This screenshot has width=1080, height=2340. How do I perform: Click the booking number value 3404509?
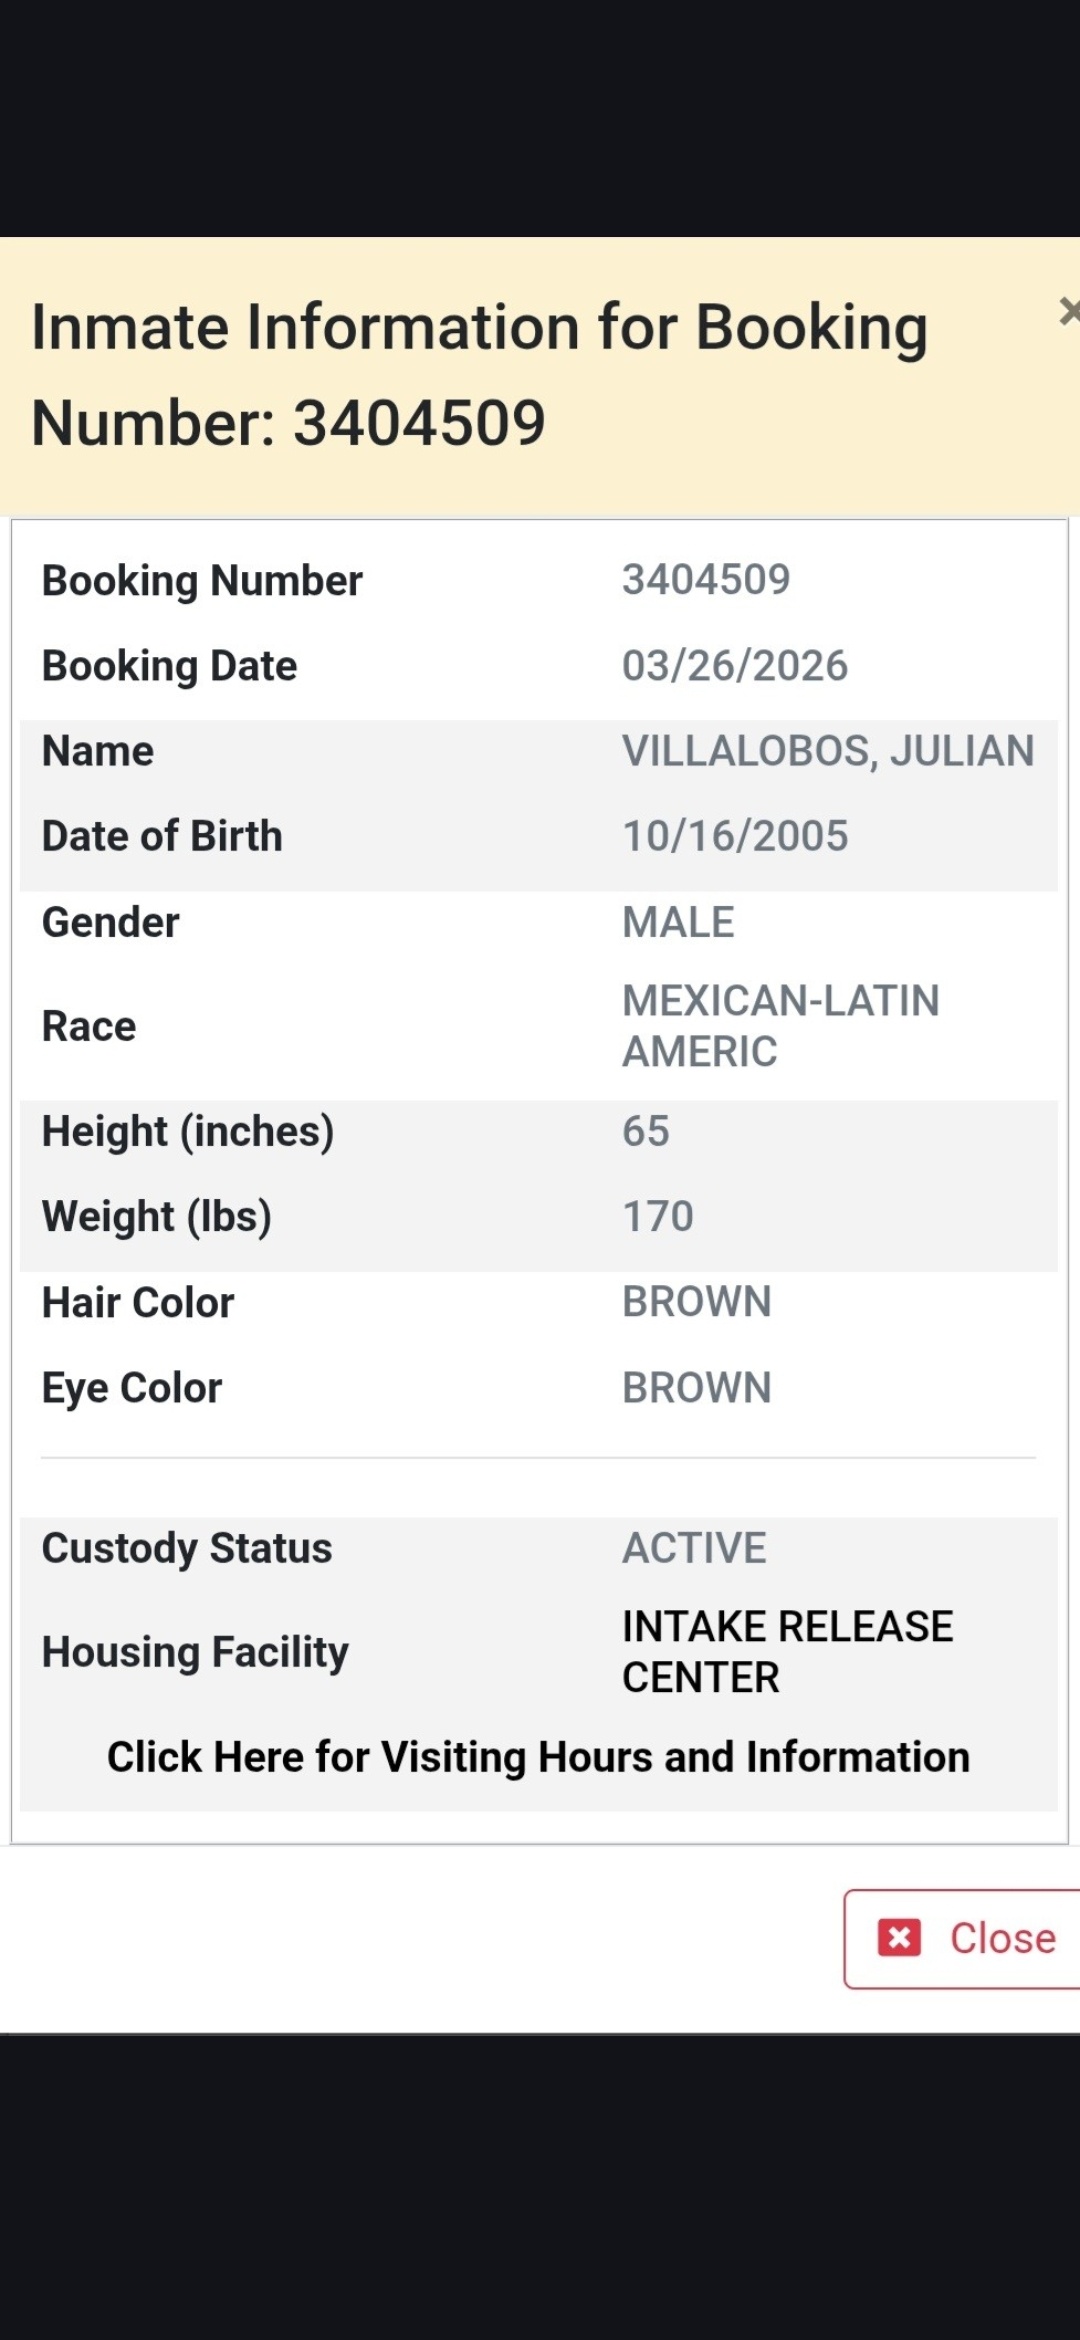[706, 580]
